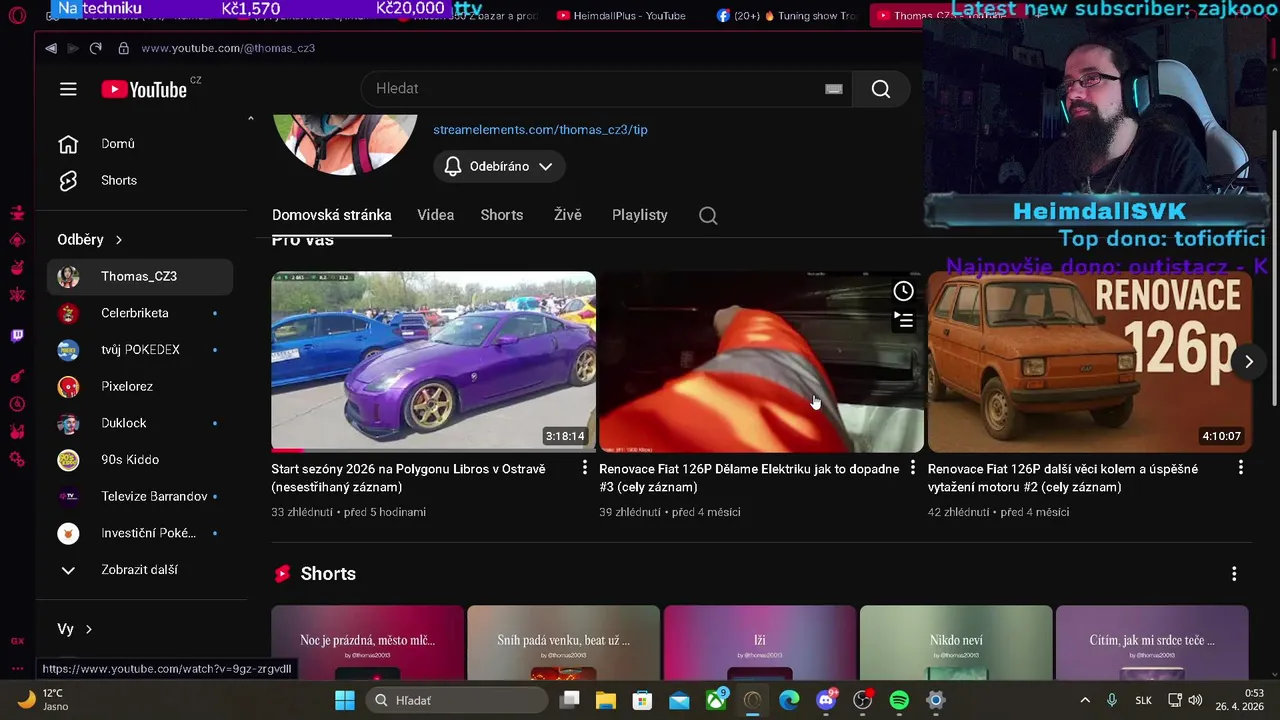Open the on-screen keyboard icon in search box
1280x720 pixels.
coord(833,89)
